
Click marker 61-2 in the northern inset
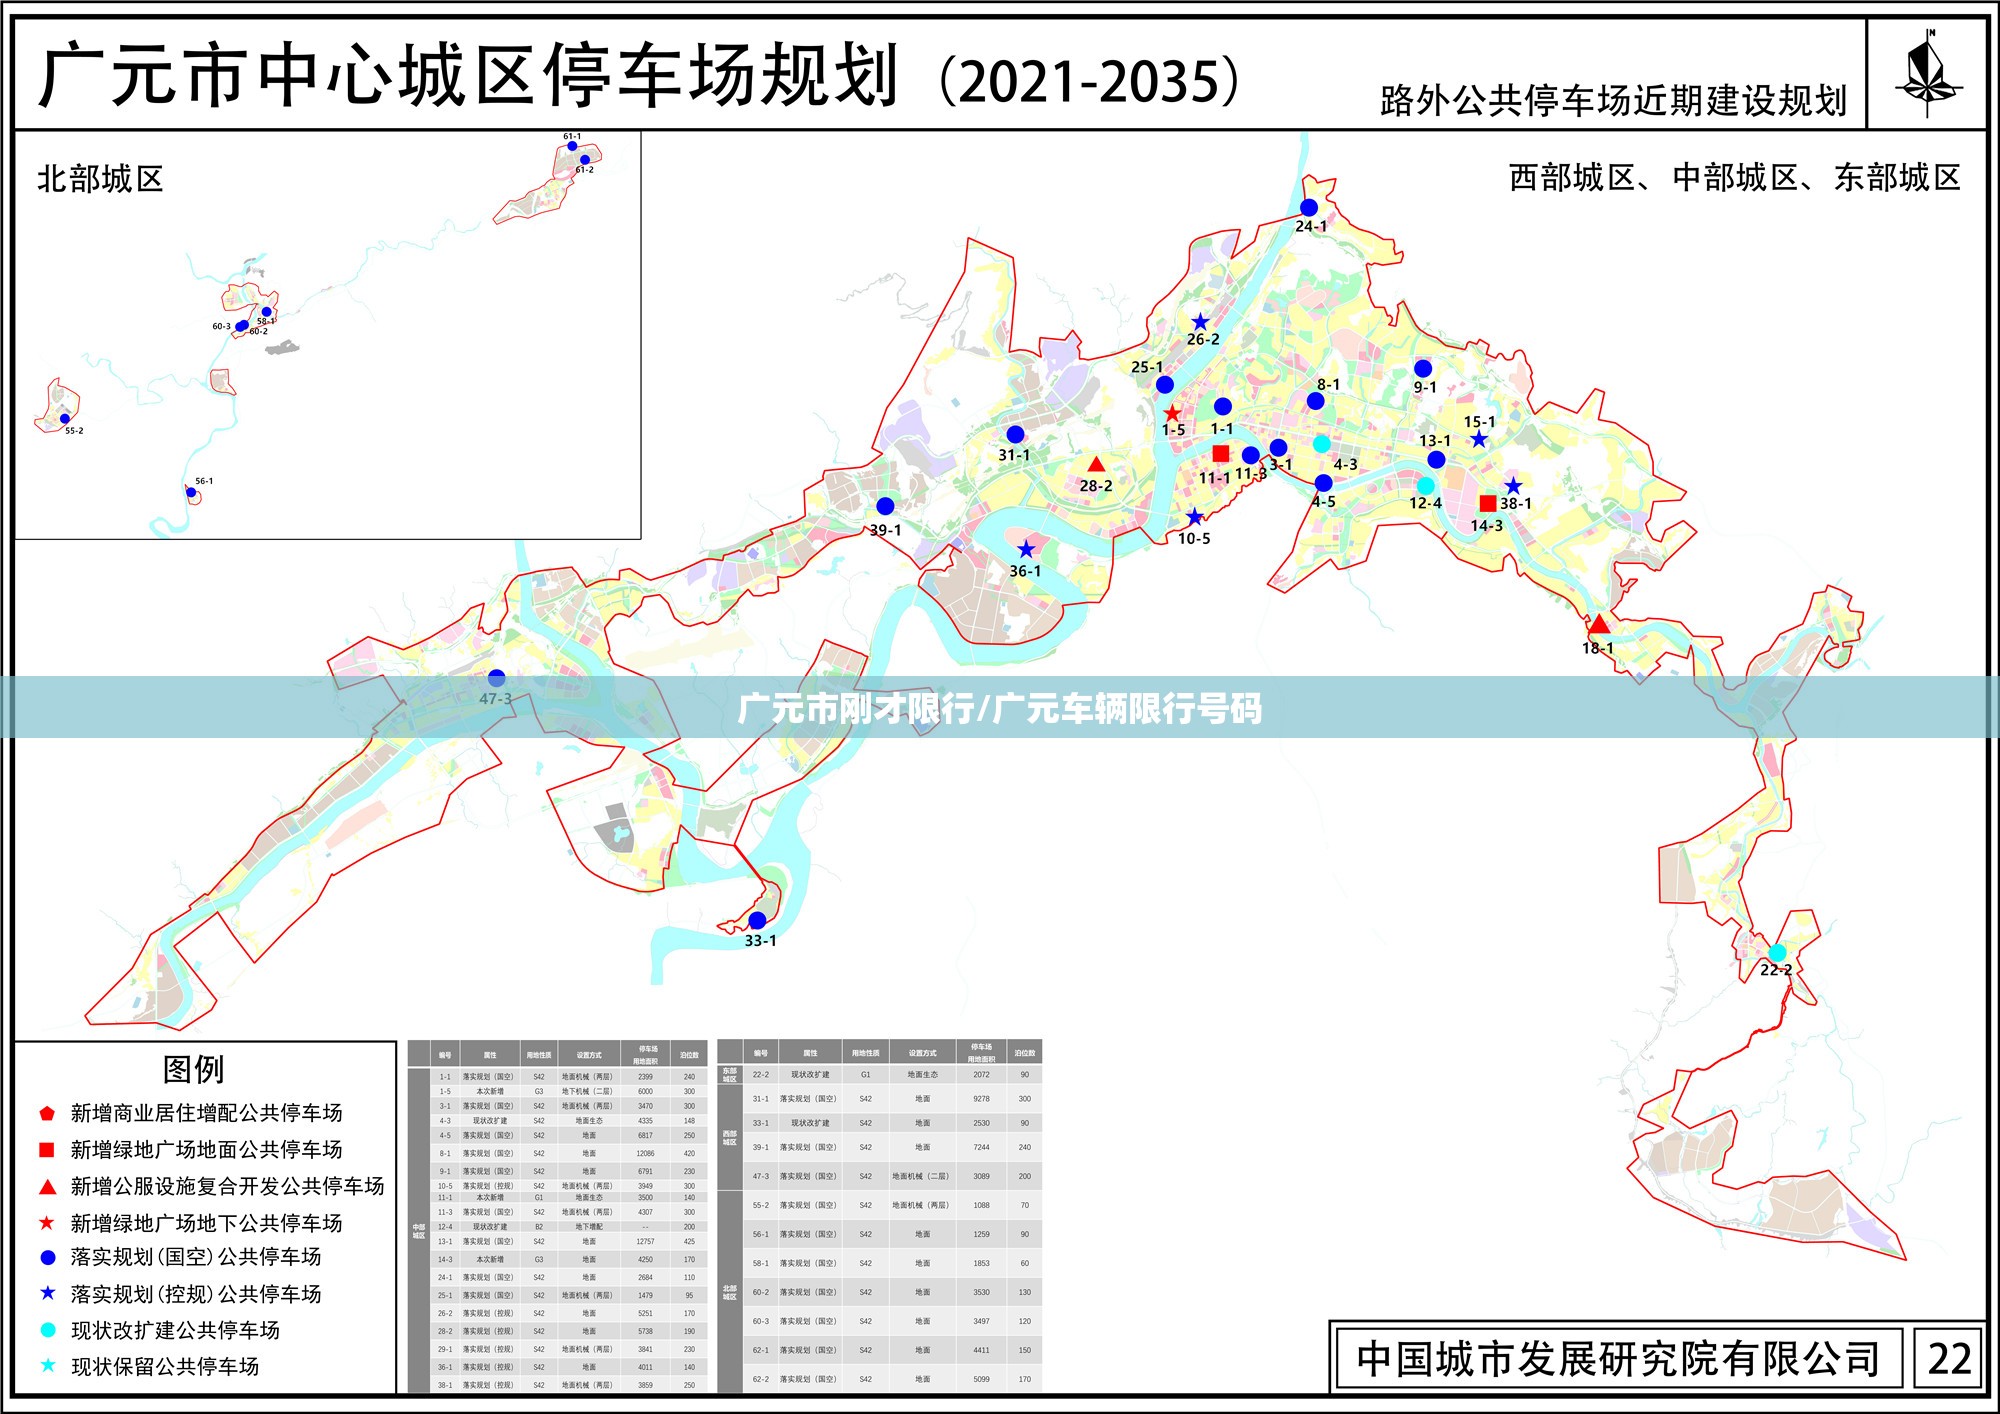[585, 159]
